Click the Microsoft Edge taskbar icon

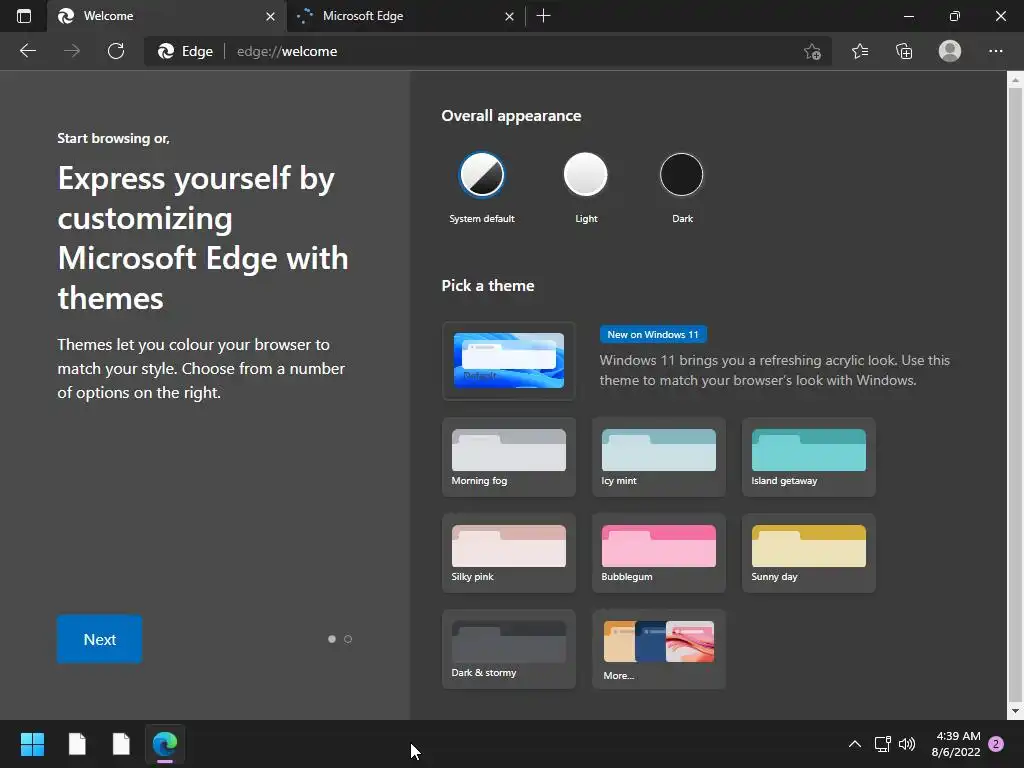[165, 744]
